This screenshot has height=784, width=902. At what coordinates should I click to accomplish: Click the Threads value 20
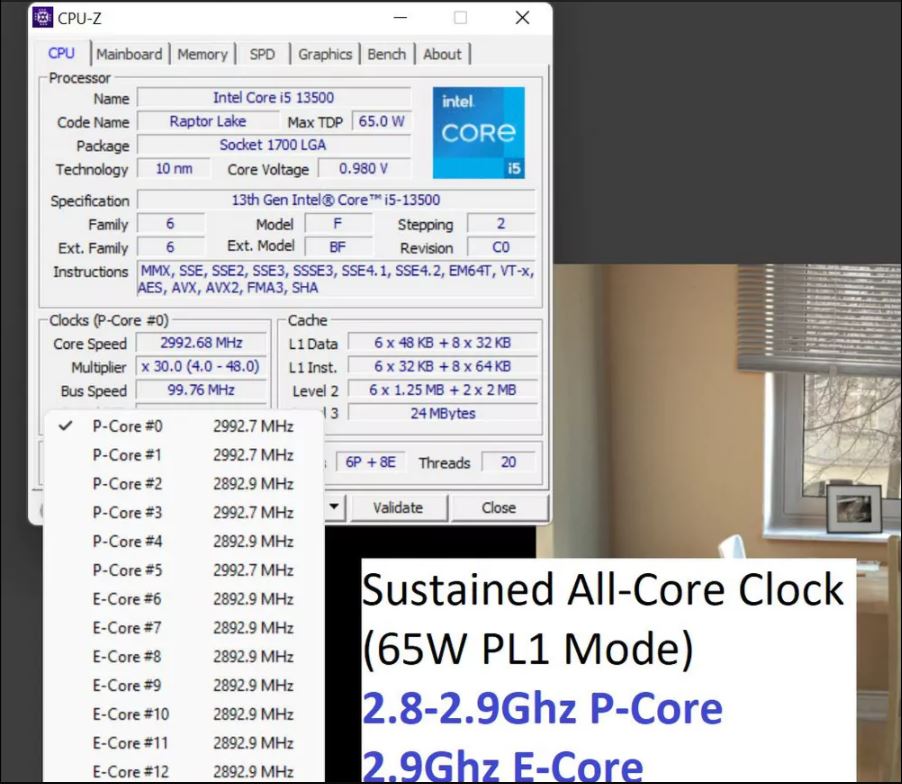coord(509,462)
